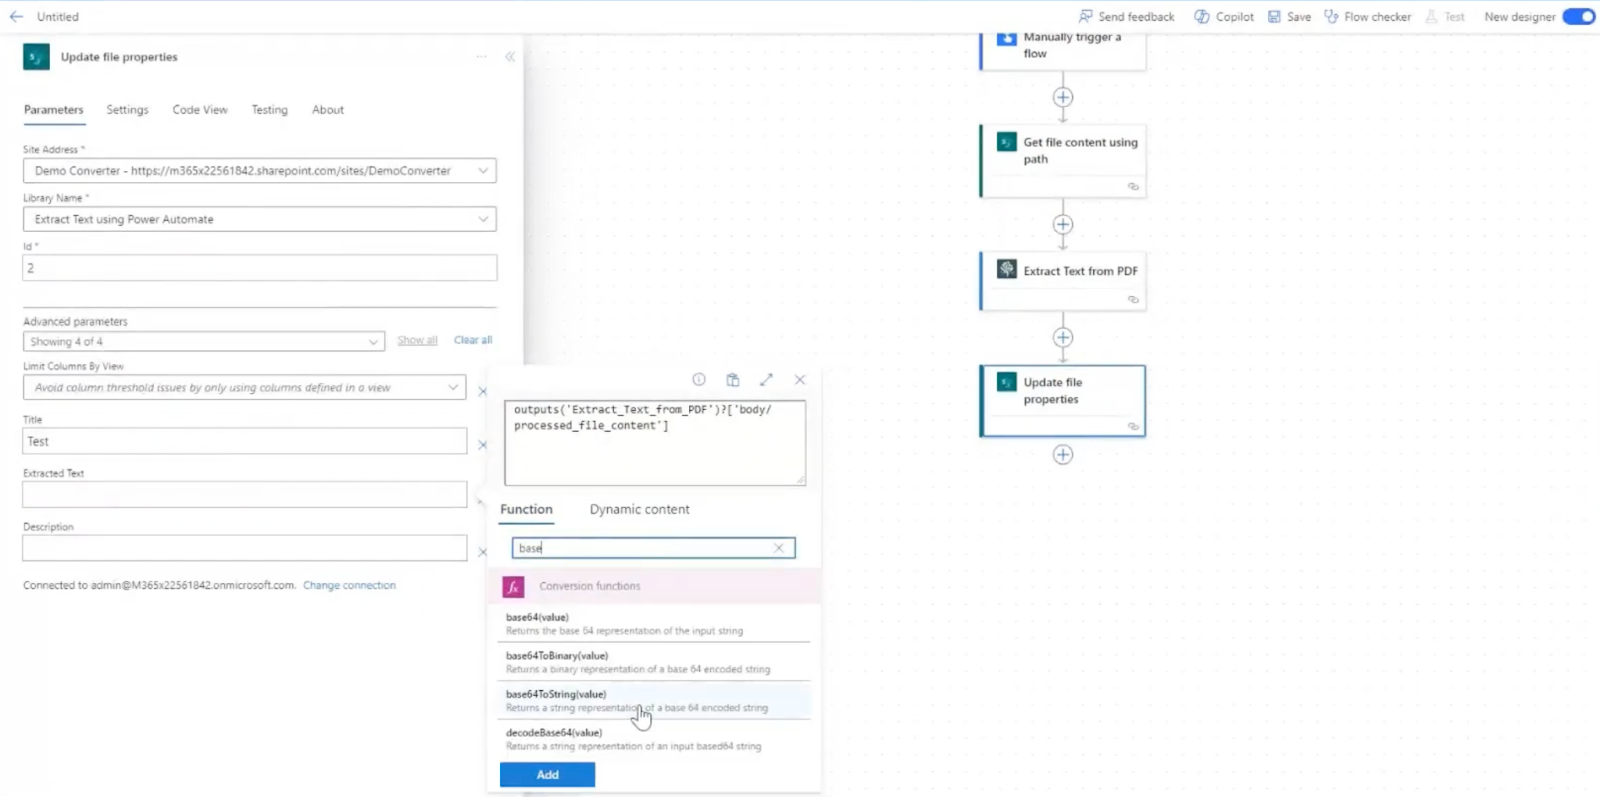Open the Site Address dropdown

coord(483,171)
